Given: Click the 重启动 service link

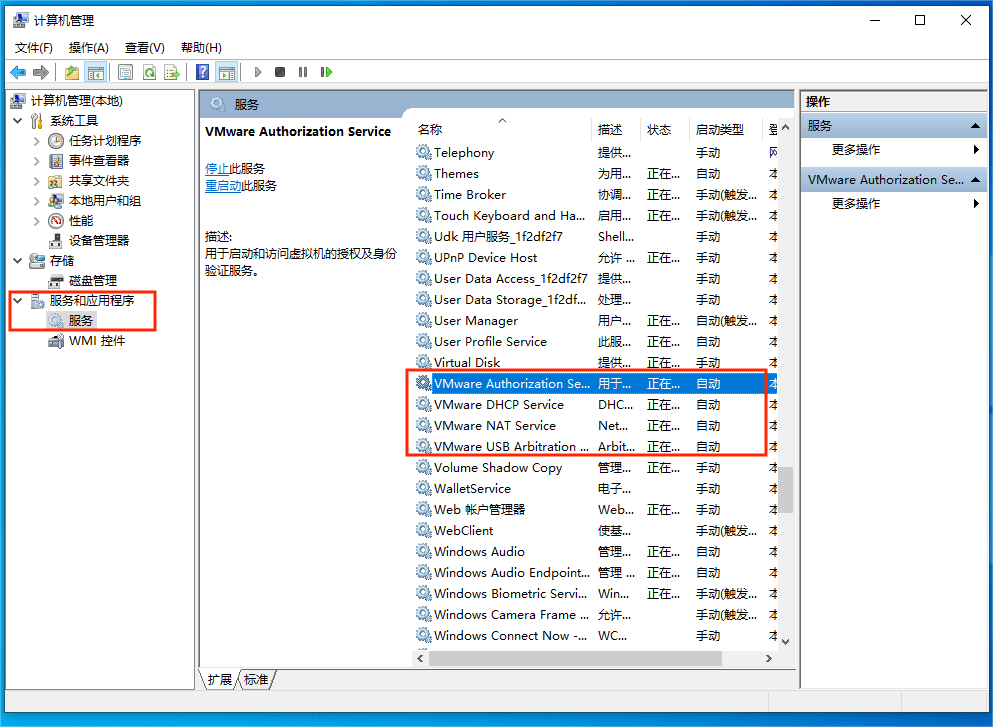Looking at the screenshot, I should [223, 186].
